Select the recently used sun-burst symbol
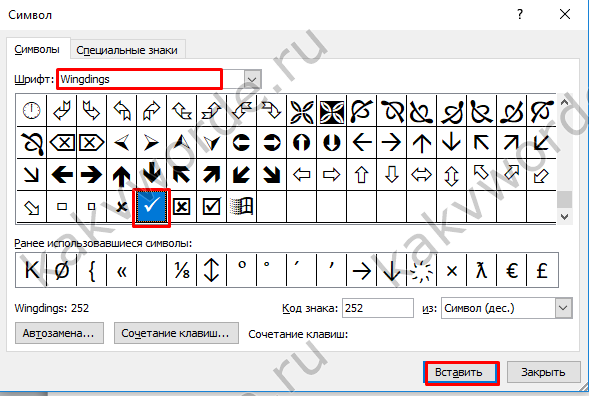The height and width of the screenshot is (396, 589). pyautogui.click(x=421, y=271)
